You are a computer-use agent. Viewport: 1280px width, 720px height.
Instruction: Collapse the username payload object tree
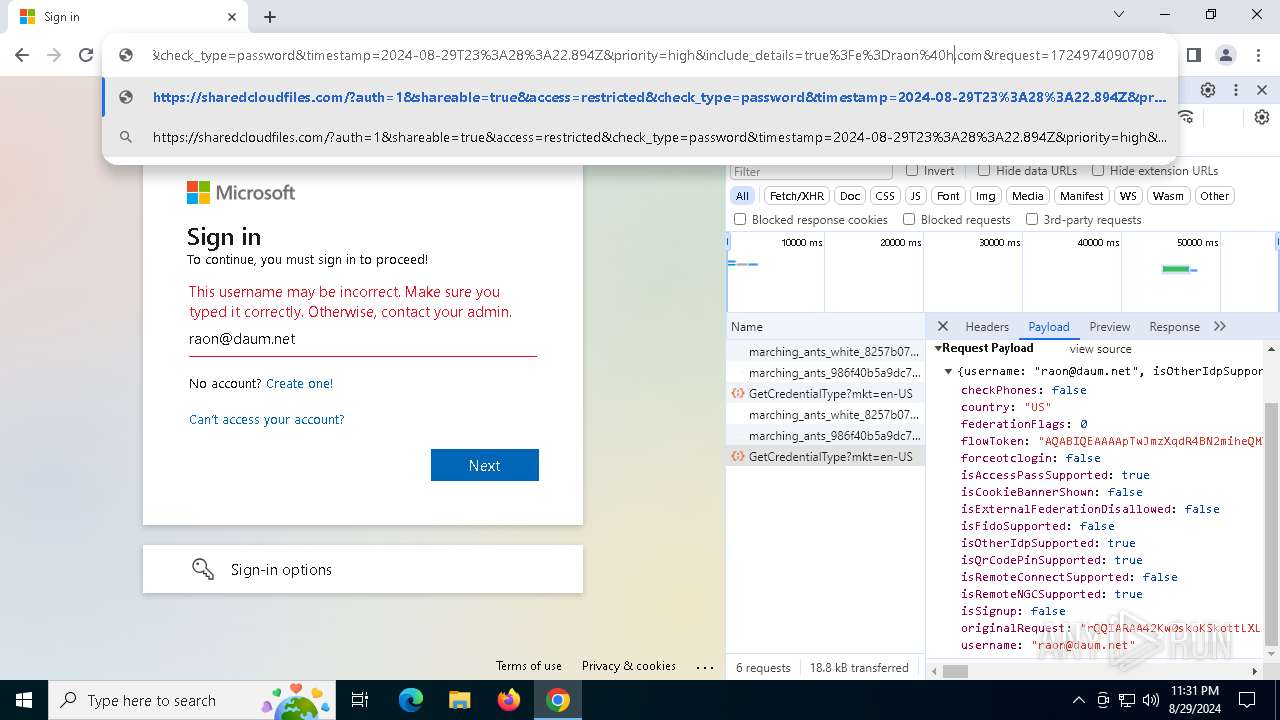click(948, 371)
